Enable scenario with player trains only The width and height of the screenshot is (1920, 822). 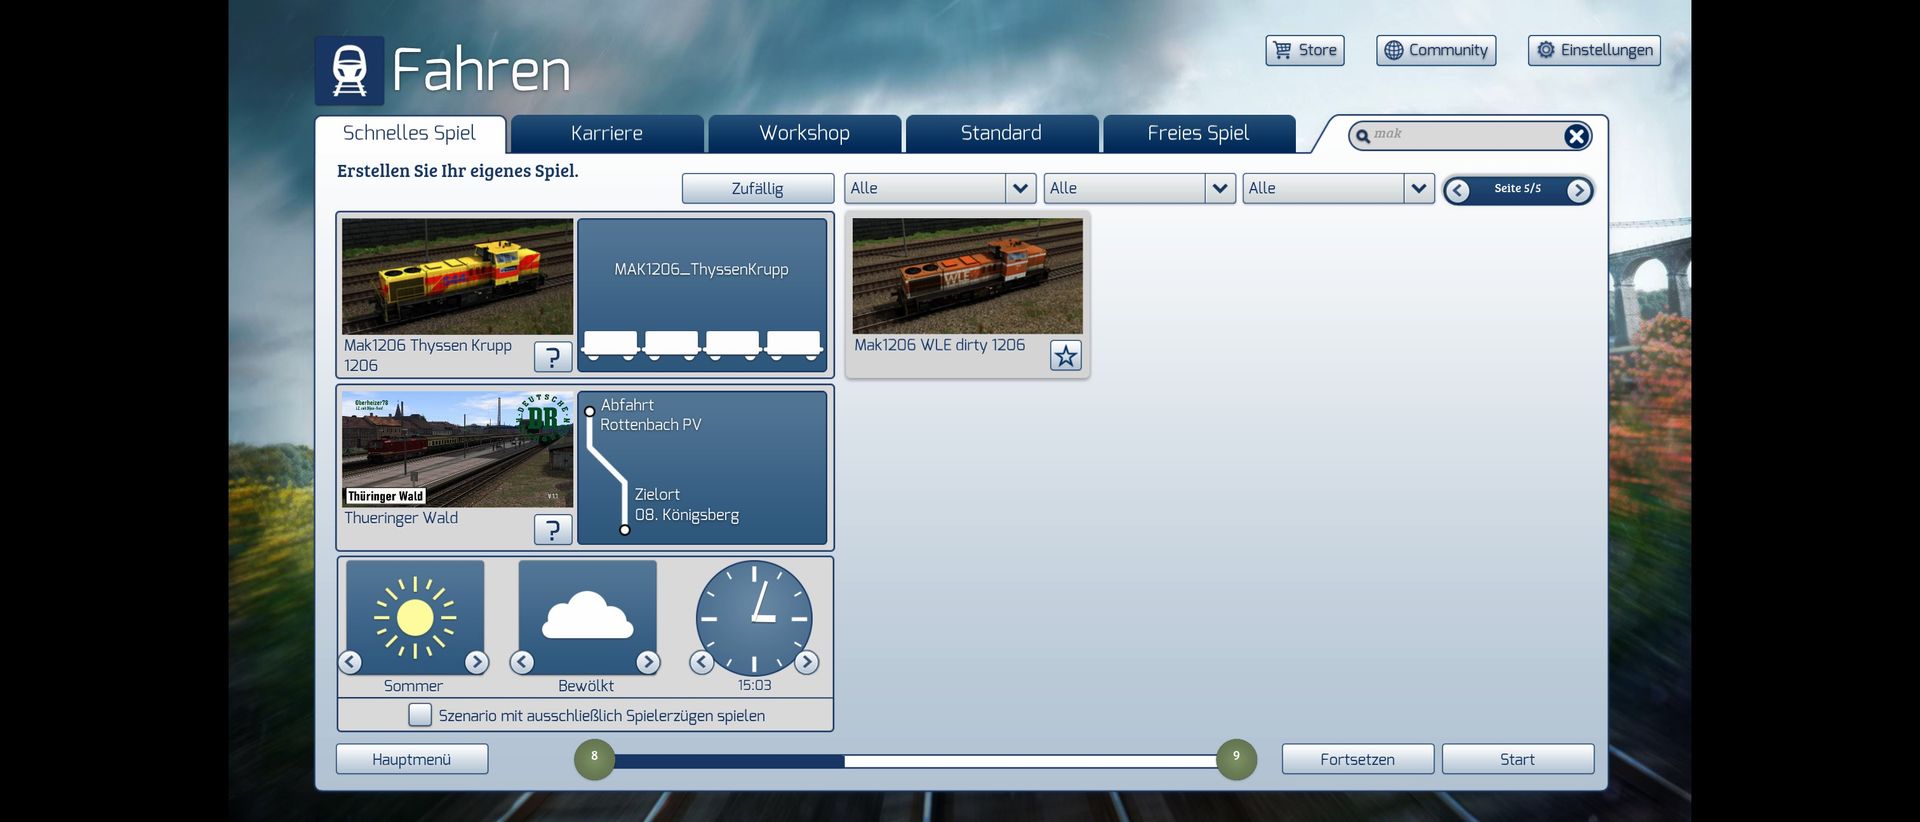pyautogui.click(x=420, y=715)
